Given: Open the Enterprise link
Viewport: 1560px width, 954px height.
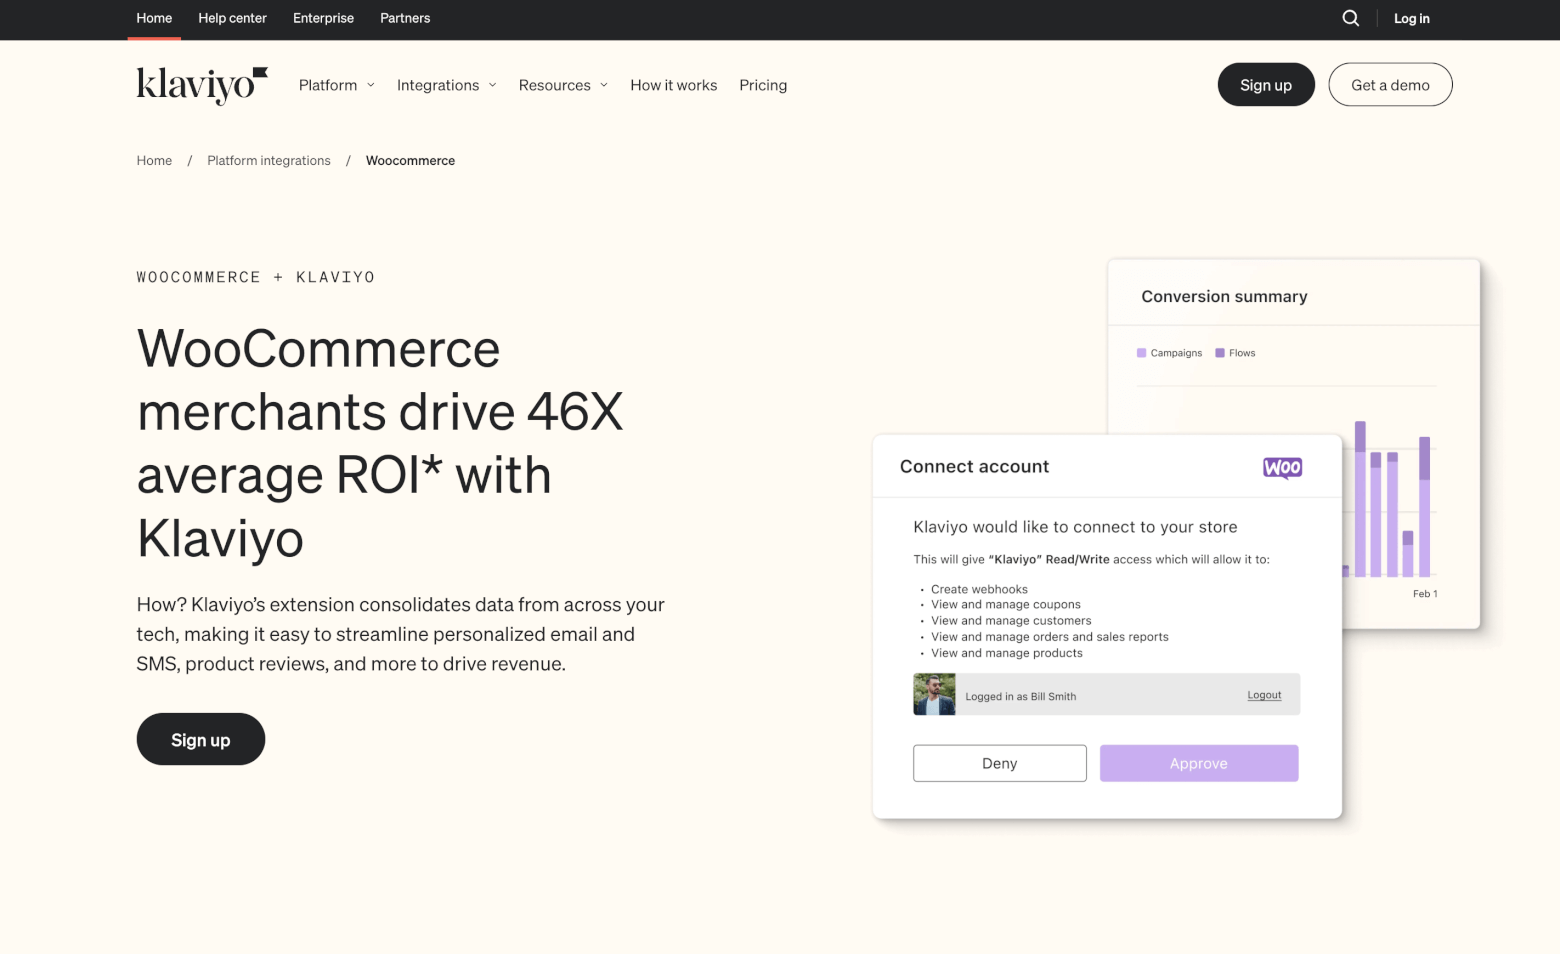Looking at the screenshot, I should coord(323,18).
